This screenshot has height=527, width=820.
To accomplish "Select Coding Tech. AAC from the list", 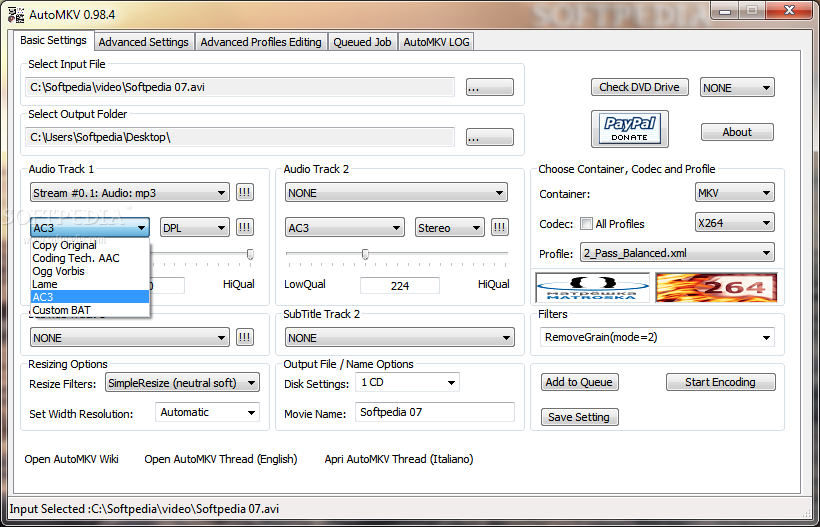I will point(90,258).
